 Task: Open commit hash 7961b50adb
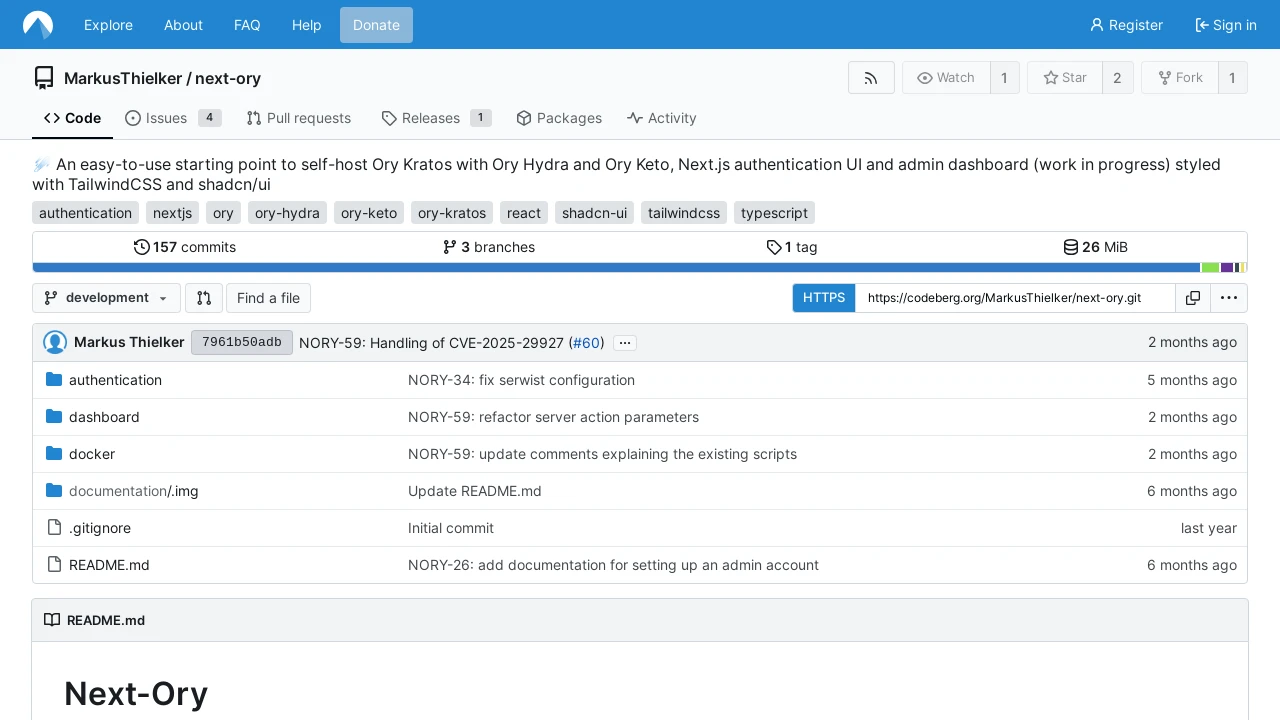pos(242,343)
